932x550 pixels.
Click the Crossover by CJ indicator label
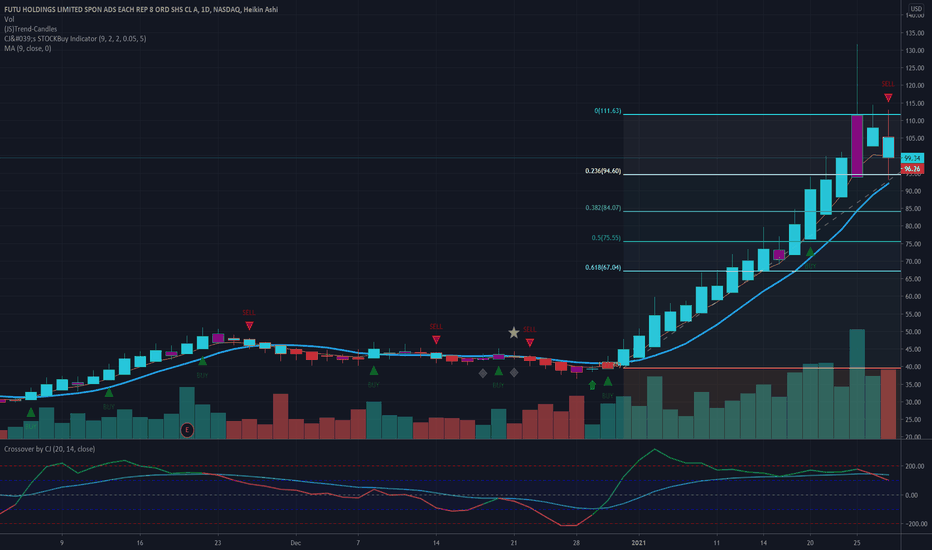click(49, 449)
